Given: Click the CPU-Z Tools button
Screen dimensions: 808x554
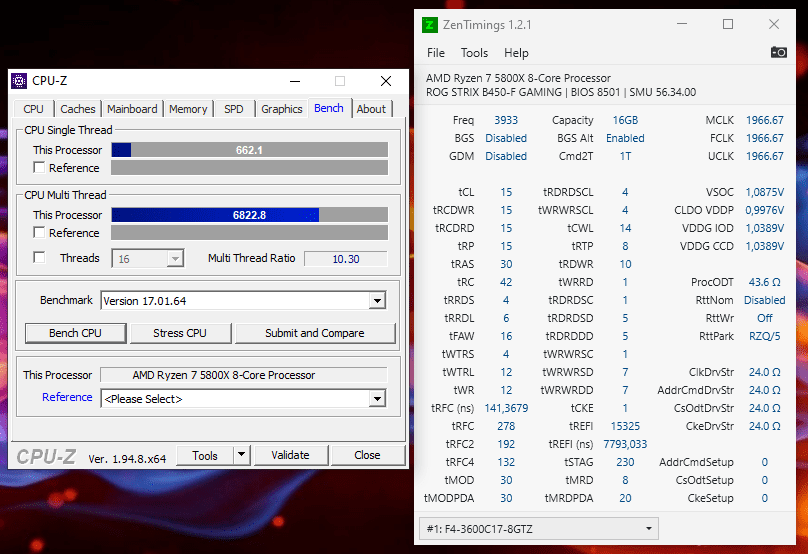Looking at the screenshot, I should pyautogui.click(x=205, y=455).
